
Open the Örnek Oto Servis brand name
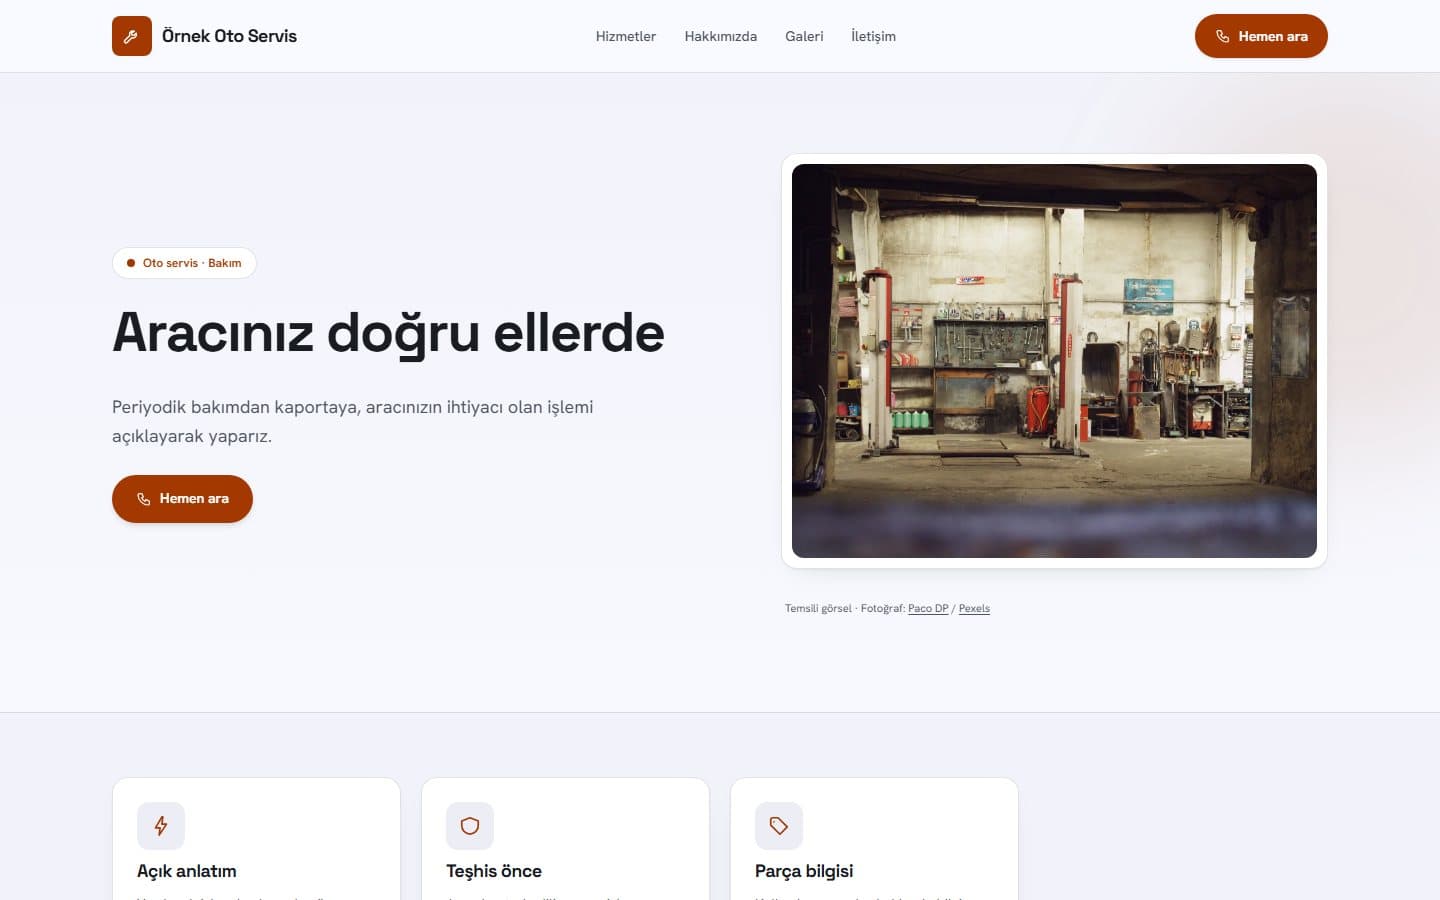coord(229,36)
